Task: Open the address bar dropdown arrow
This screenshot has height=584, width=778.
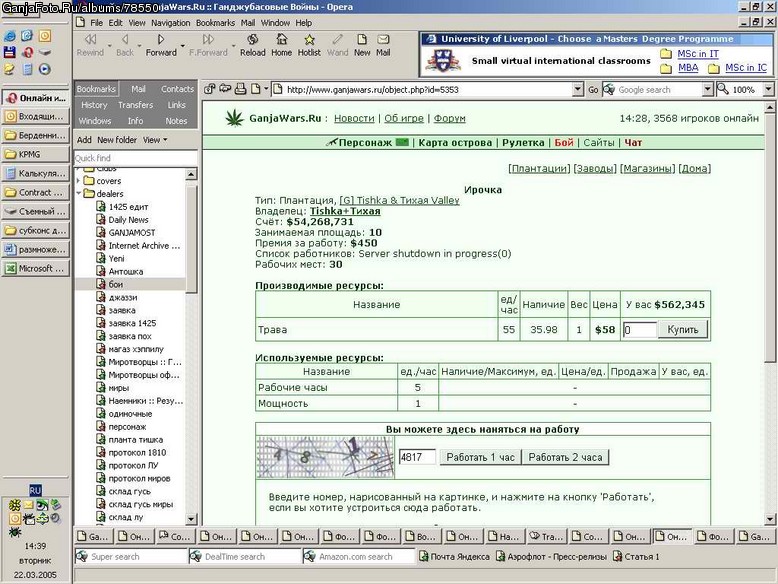Action: [x=578, y=89]
